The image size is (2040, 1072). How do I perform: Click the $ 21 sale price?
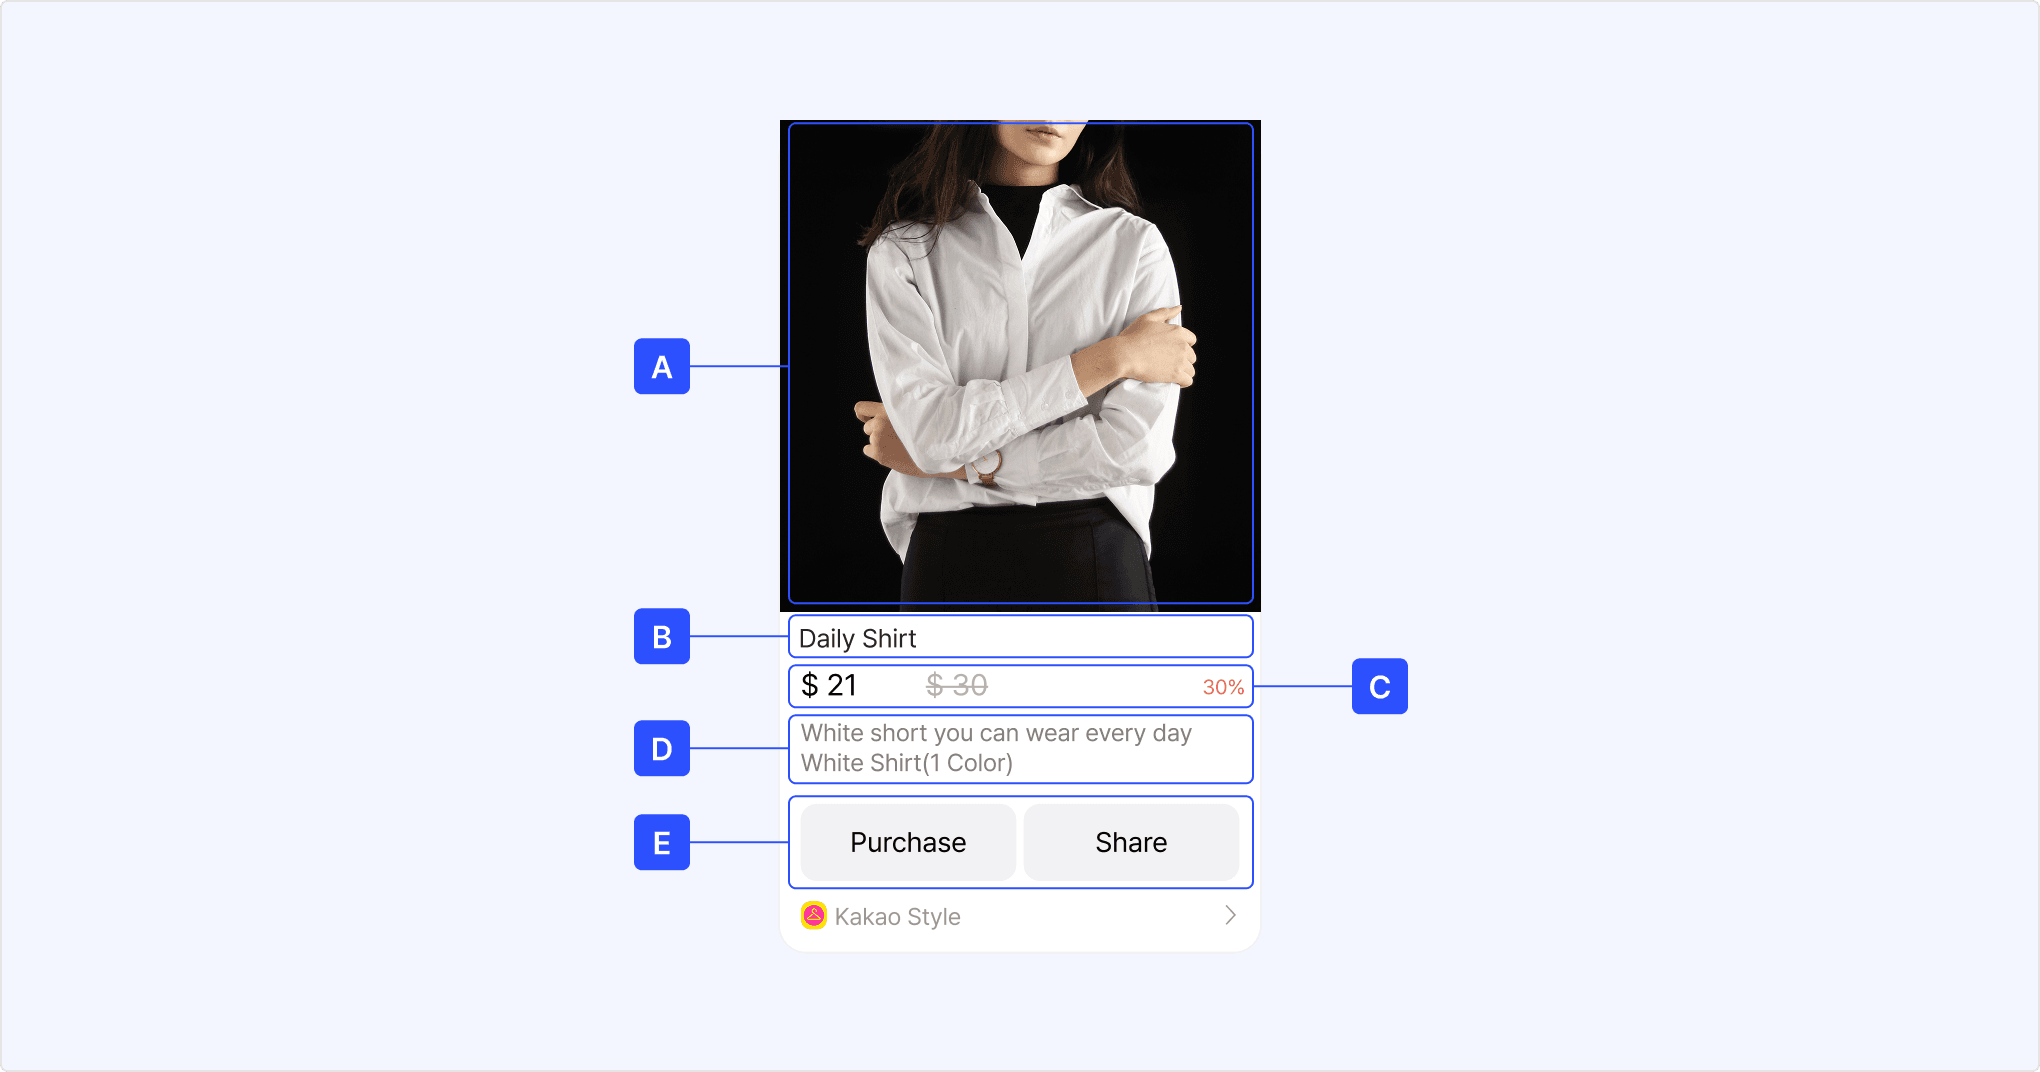pos(829,685)
